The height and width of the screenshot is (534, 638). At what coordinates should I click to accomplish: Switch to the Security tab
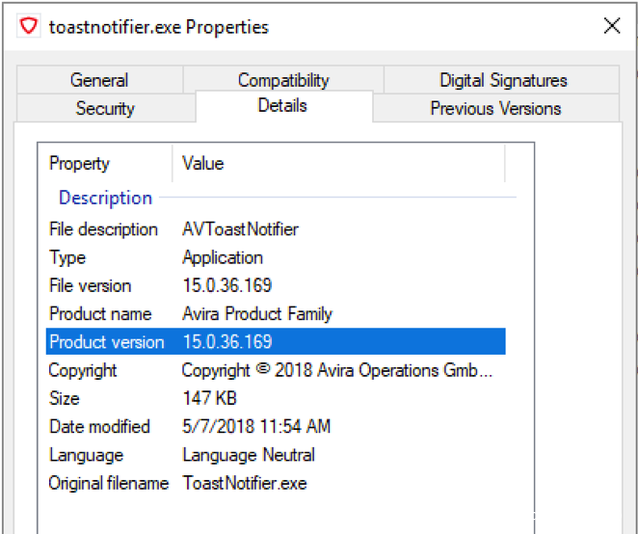[105, 108]
